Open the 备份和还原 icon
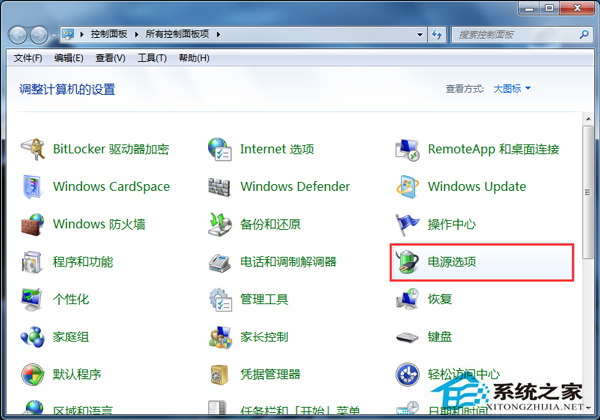The height and width of the screenshot is (420, 600). (x=220, y=224)
